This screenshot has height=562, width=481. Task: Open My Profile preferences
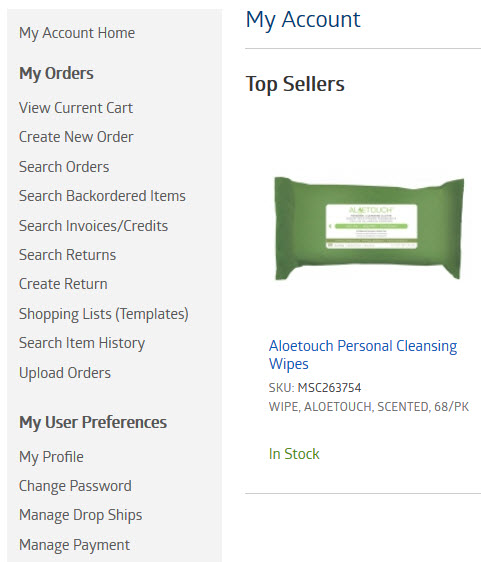click(51, 457)
